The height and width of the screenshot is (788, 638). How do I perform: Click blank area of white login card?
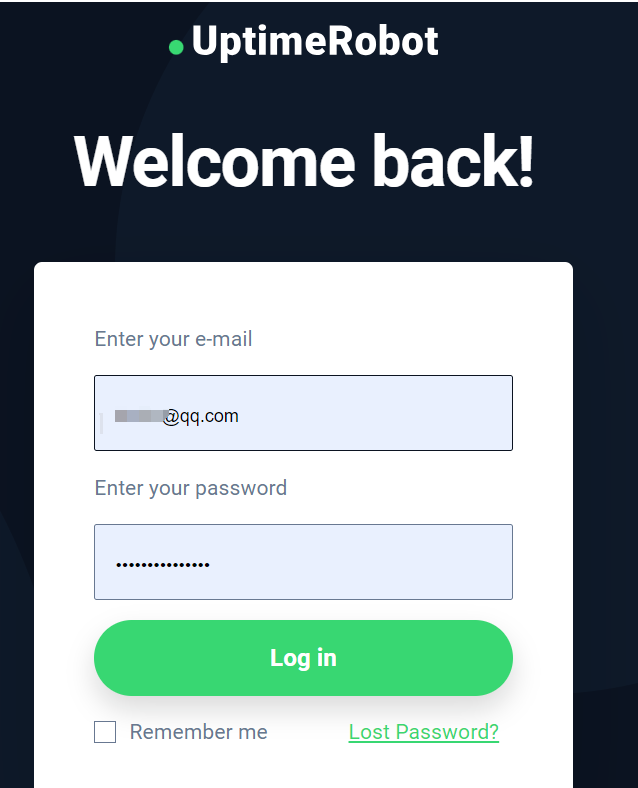(303, 297)
